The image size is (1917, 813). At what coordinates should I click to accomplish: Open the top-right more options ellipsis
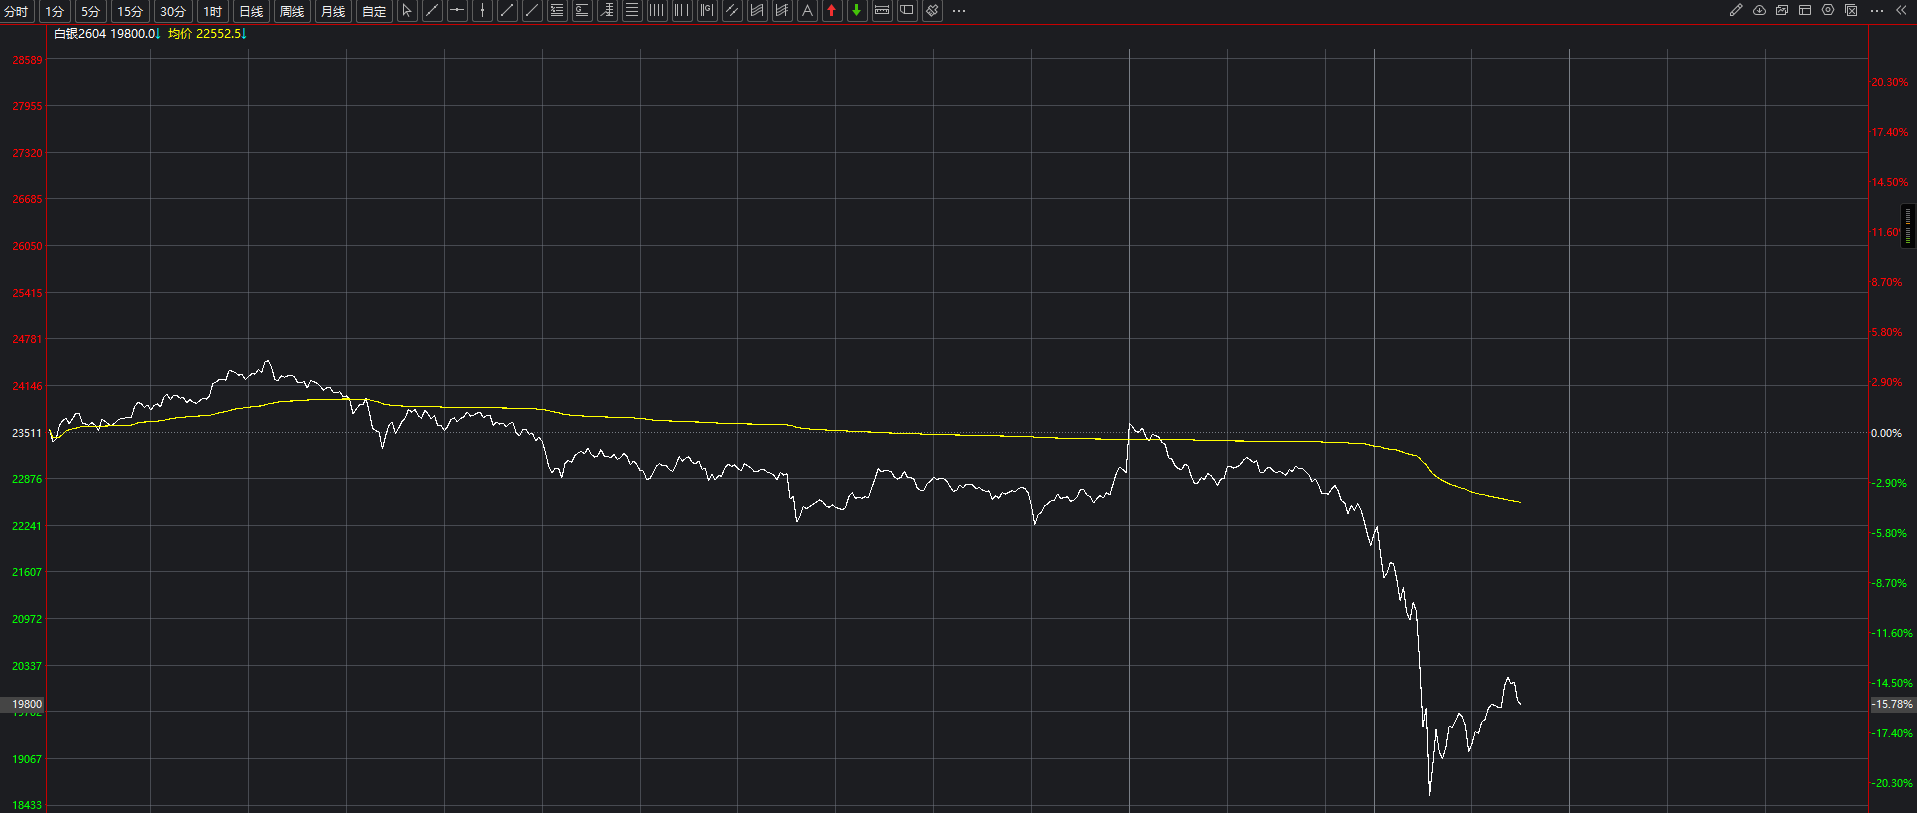pyautogui.click(x=1876, y=11)
